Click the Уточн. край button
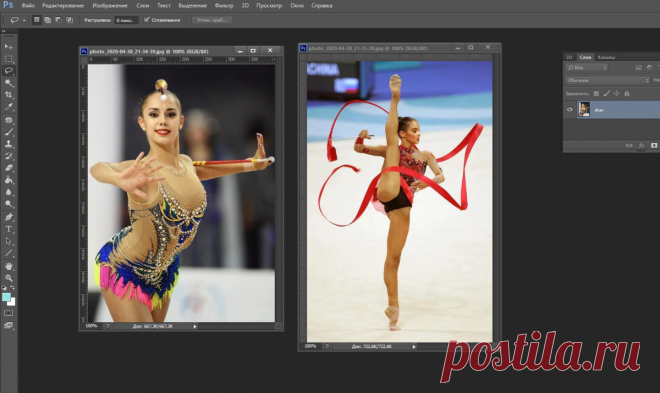 (x=212, y=20)
